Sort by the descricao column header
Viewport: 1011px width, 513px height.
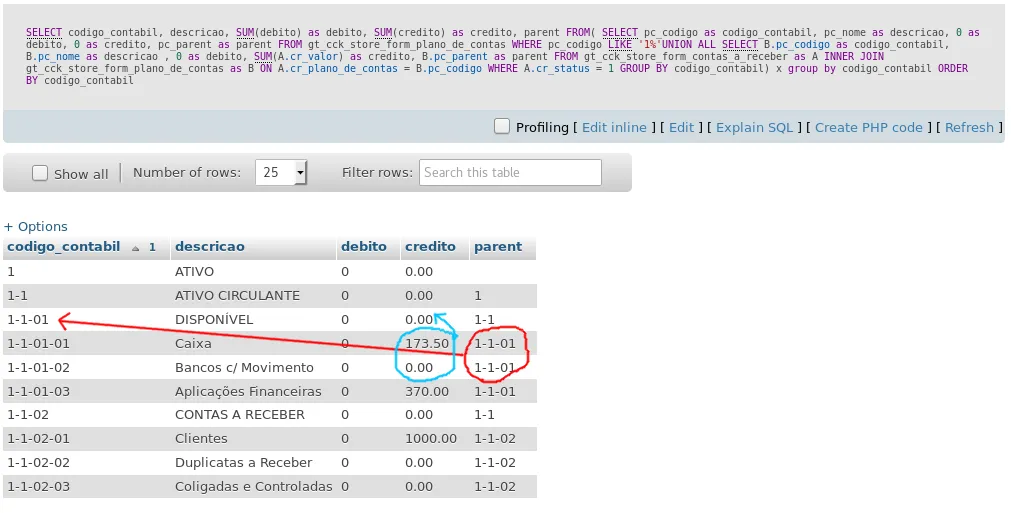[x=209, y=247]
